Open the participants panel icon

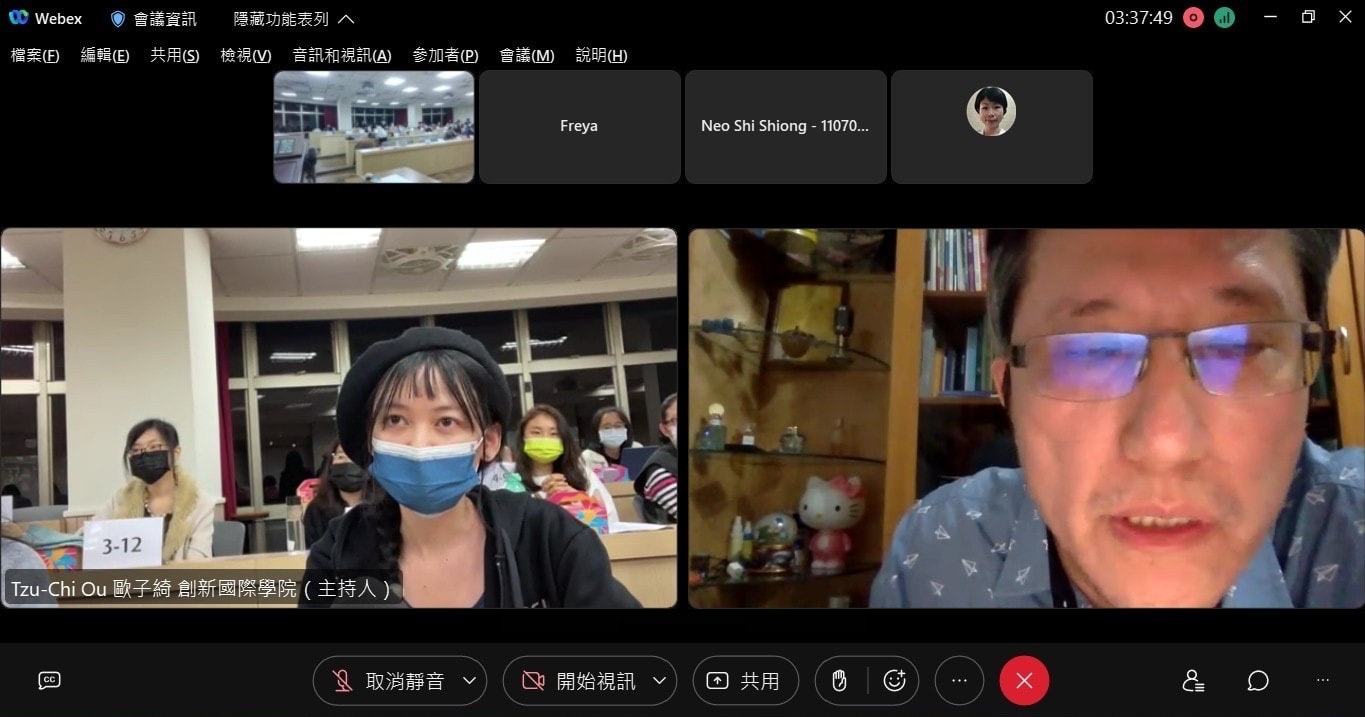coord(1193,681)
